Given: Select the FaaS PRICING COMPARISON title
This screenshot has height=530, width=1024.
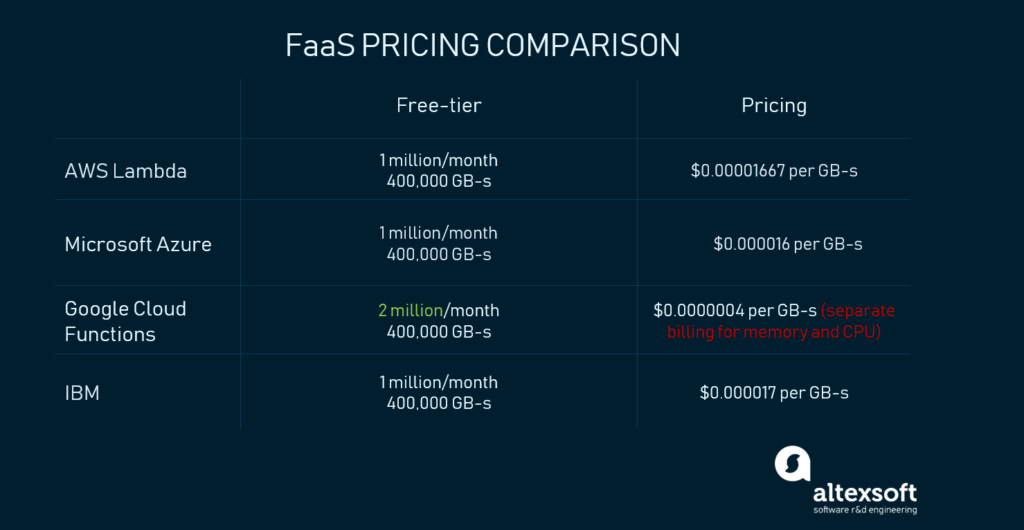Looking at the screenshot, I should click(482, 46).
